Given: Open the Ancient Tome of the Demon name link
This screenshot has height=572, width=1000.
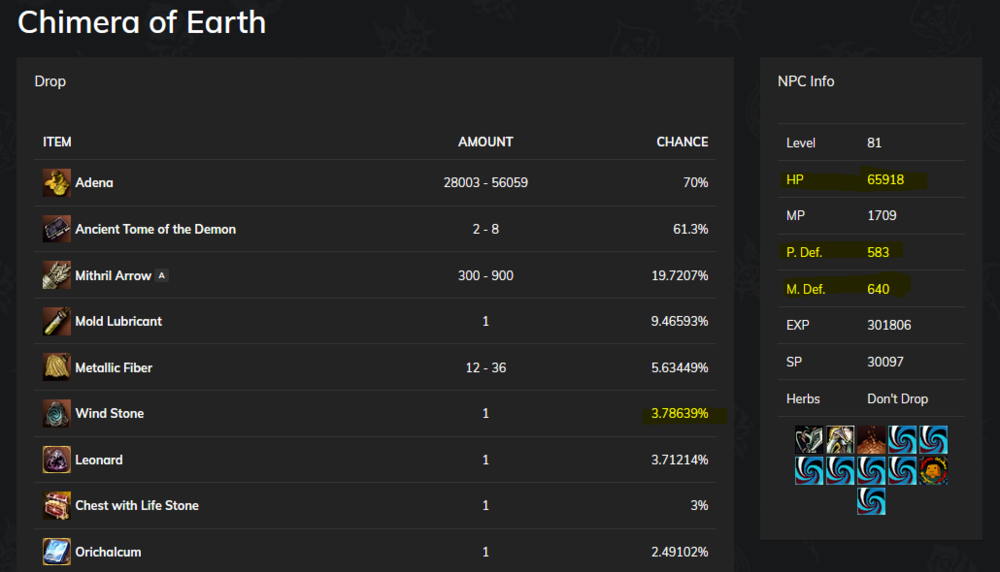Looking at the screenshot, I should (x=155, y=229).
